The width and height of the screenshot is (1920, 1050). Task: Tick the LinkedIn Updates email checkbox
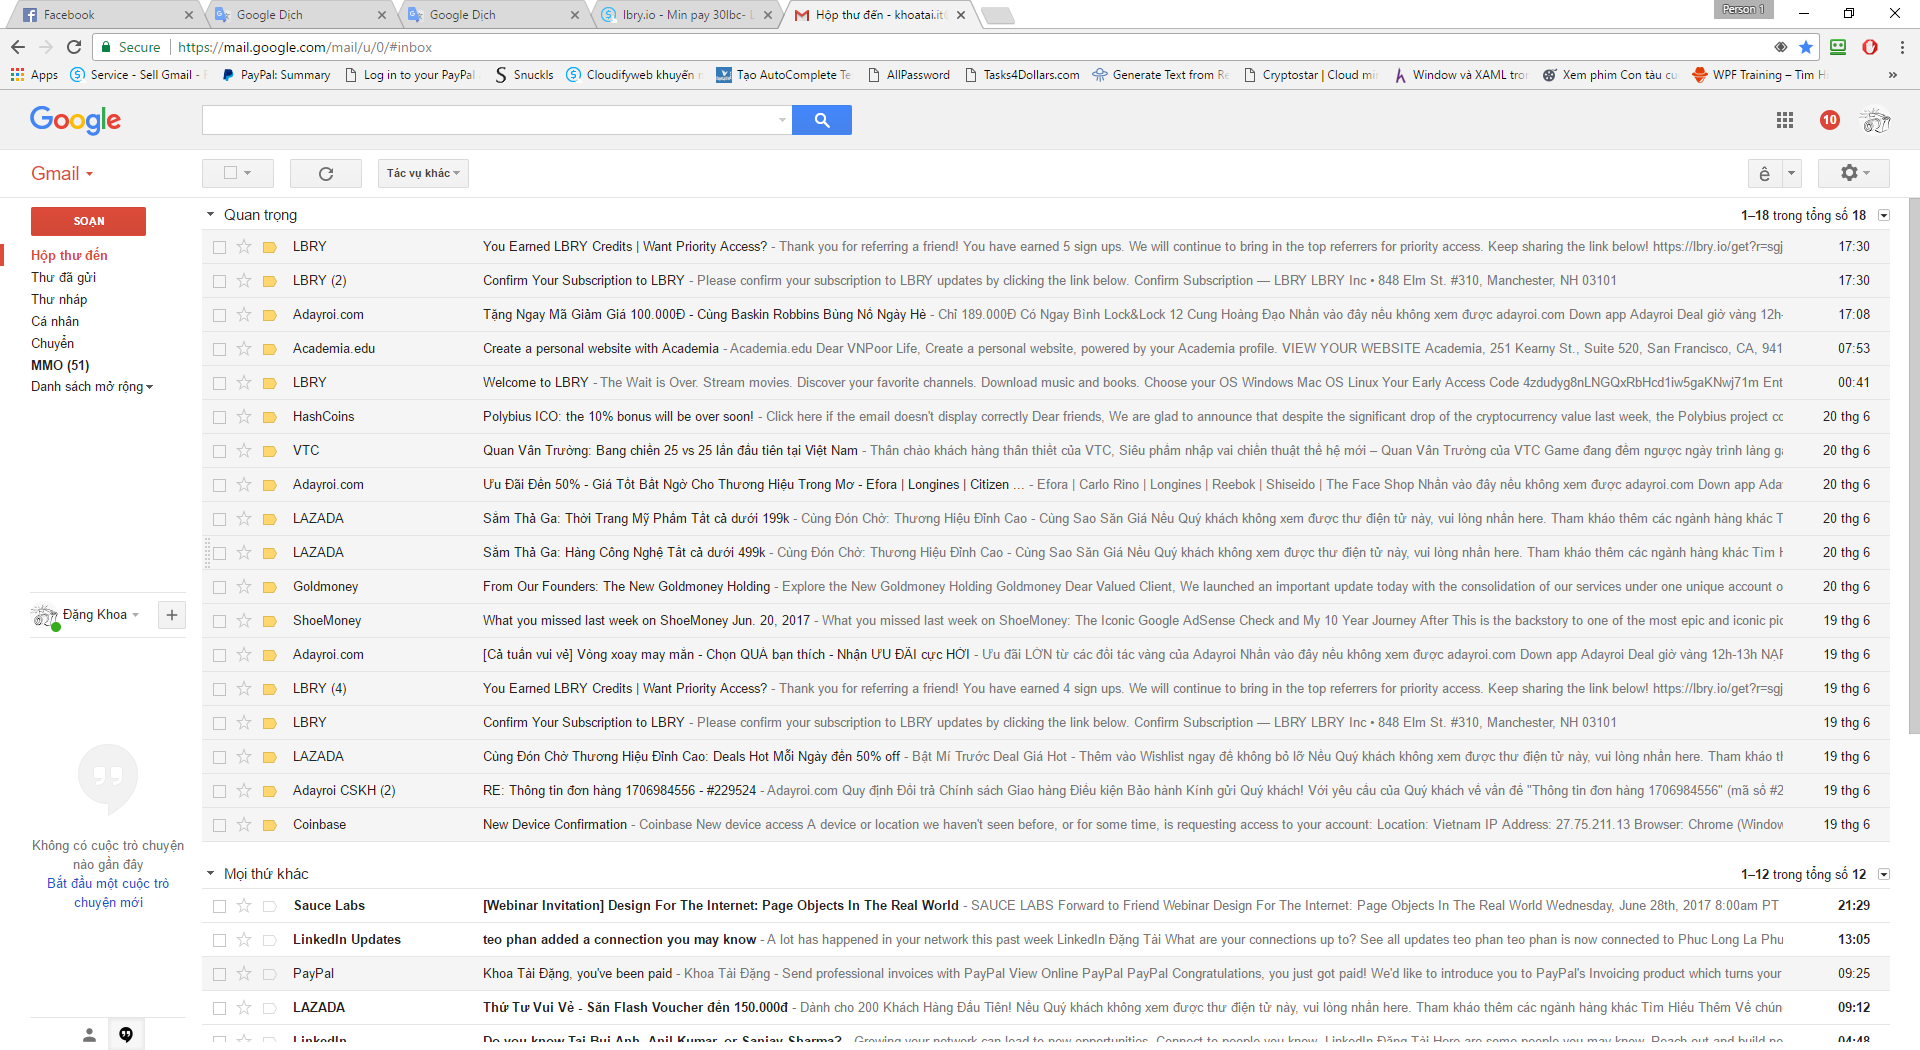(220, 940)
